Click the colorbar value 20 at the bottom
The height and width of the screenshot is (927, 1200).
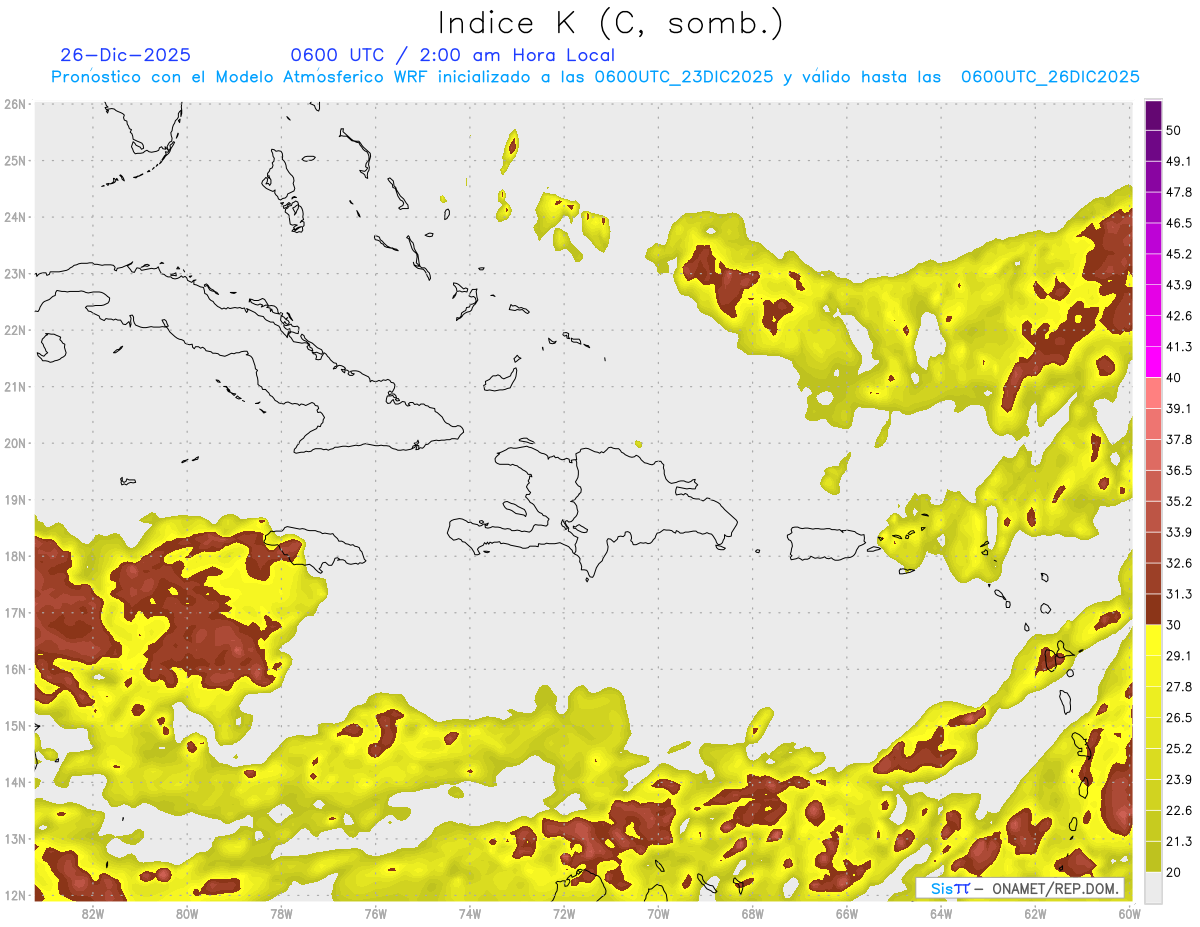pyautogui.click(x=1174, y=873)
